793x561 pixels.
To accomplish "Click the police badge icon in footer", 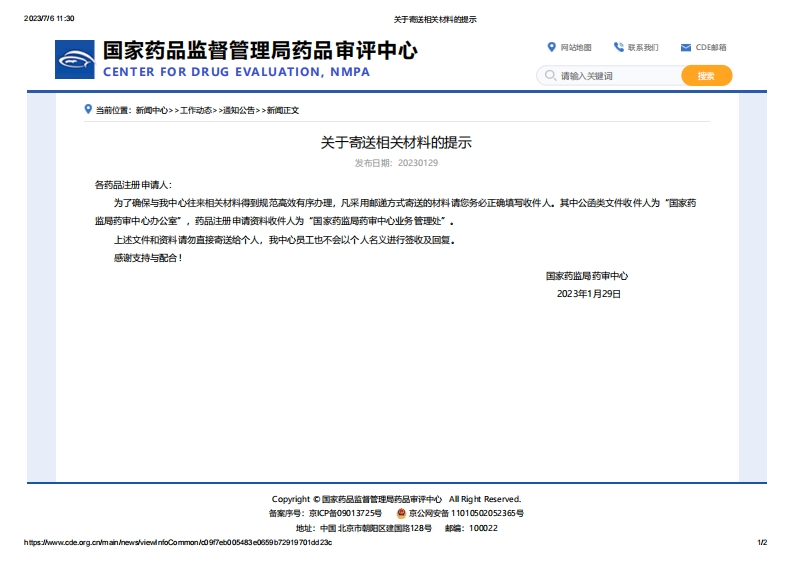I will point(400,513).
